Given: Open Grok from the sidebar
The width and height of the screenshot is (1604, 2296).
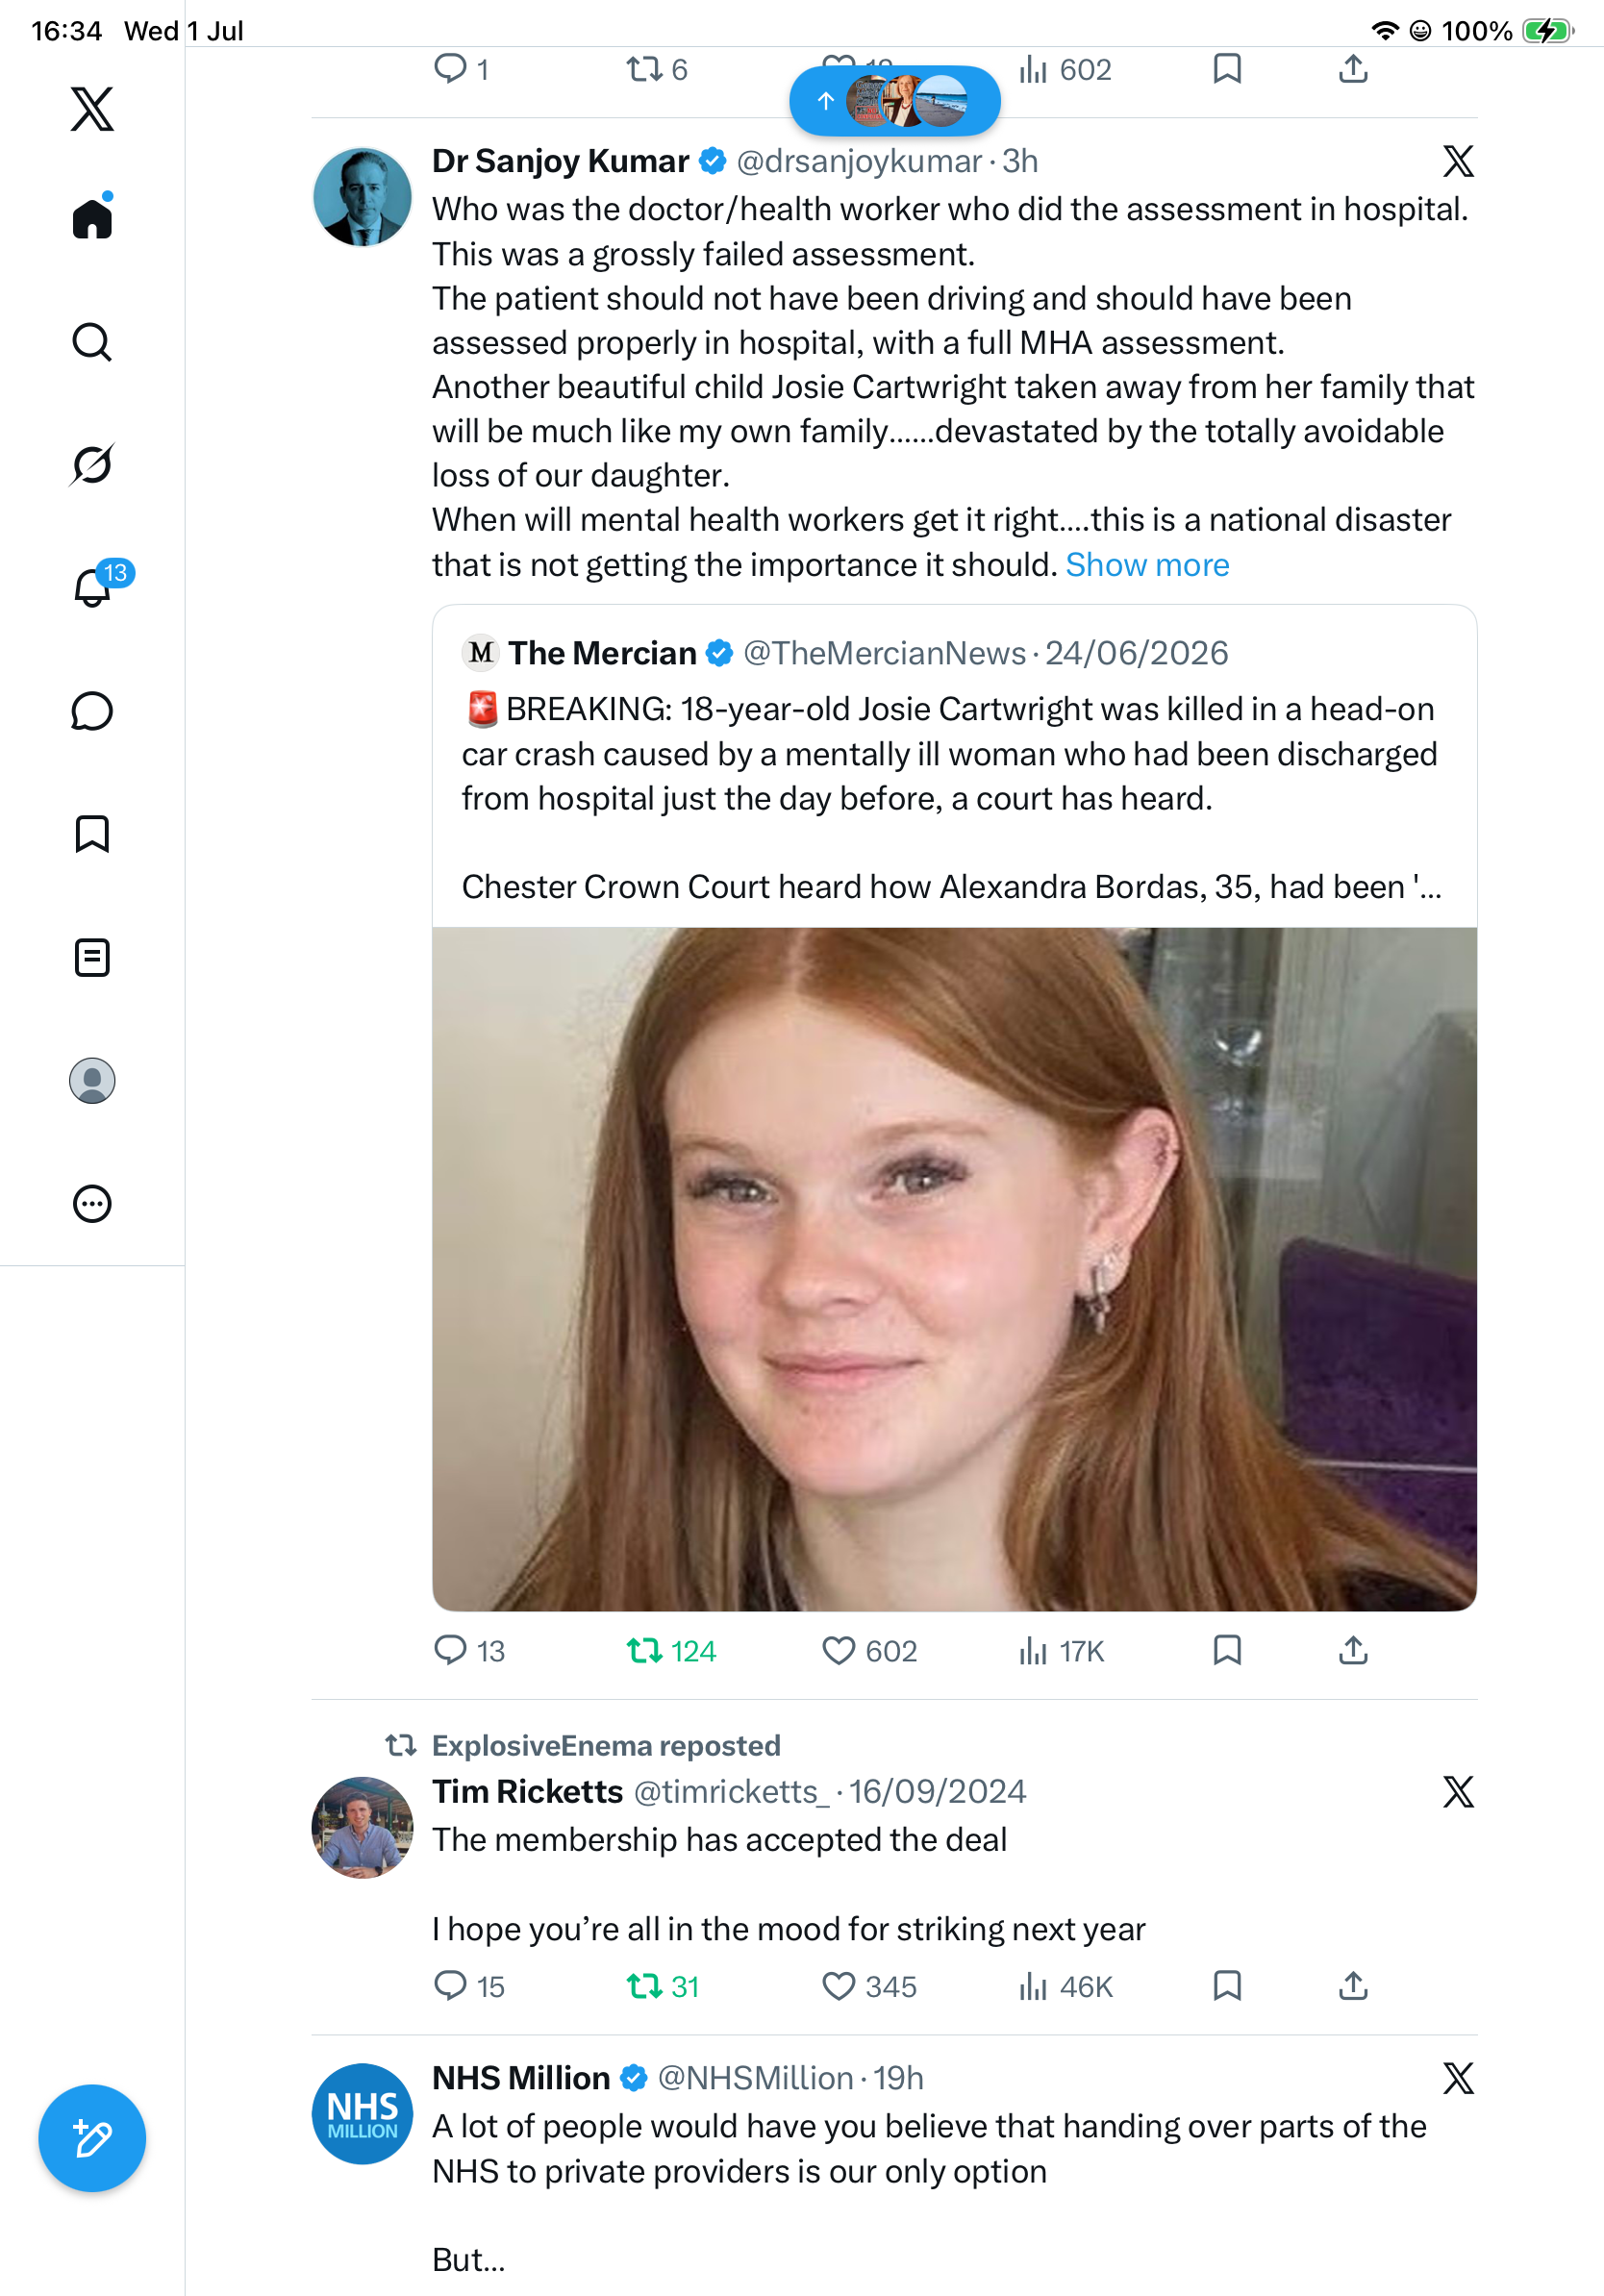Looking at the screenshot, I should tap(92, 464).
